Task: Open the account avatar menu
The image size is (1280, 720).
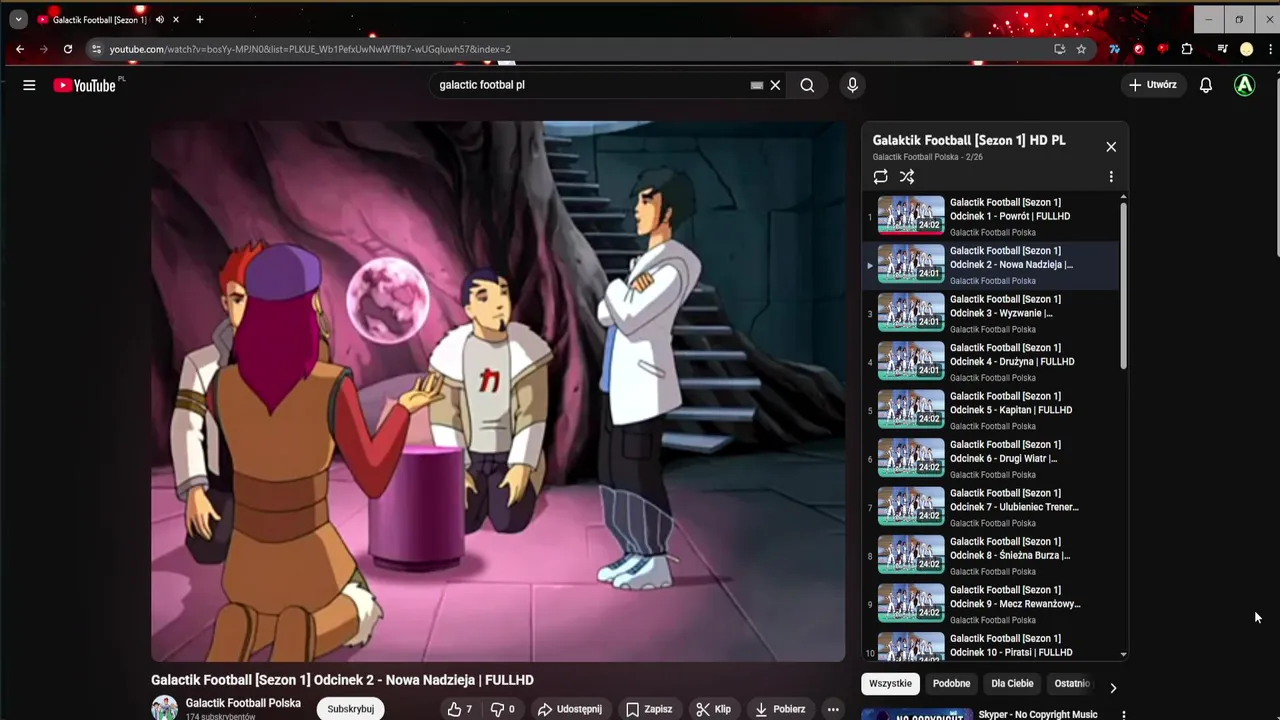Action: [x=1244, y=85]
